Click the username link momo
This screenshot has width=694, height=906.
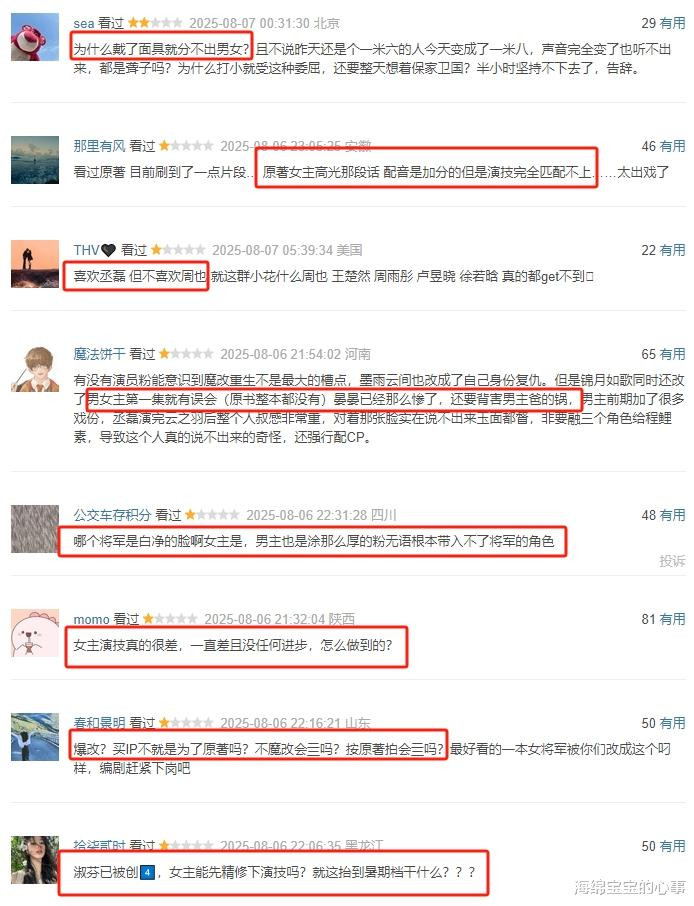click(x=91, y=619)
